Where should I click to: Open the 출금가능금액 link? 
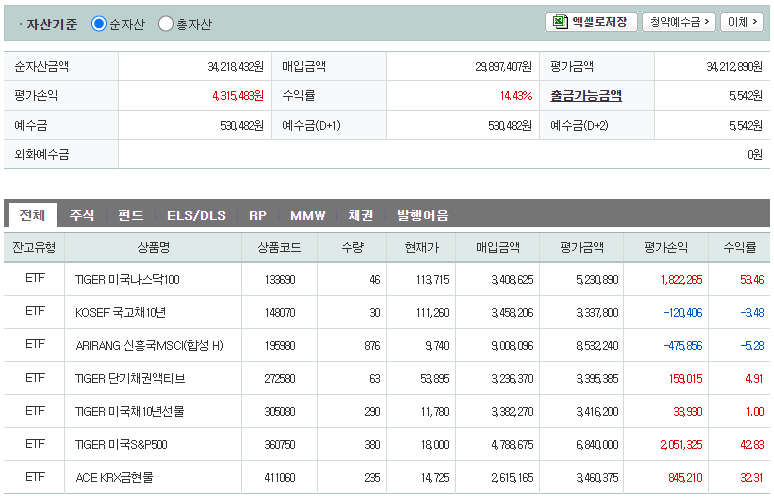point(586,95)
